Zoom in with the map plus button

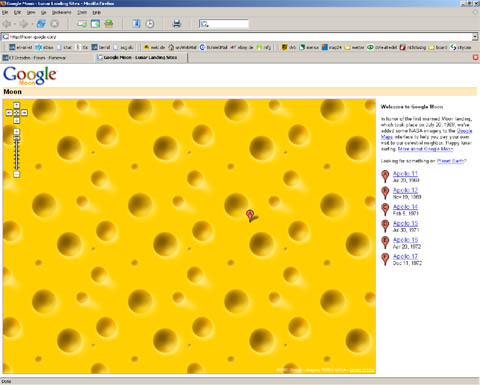(17, 131)
